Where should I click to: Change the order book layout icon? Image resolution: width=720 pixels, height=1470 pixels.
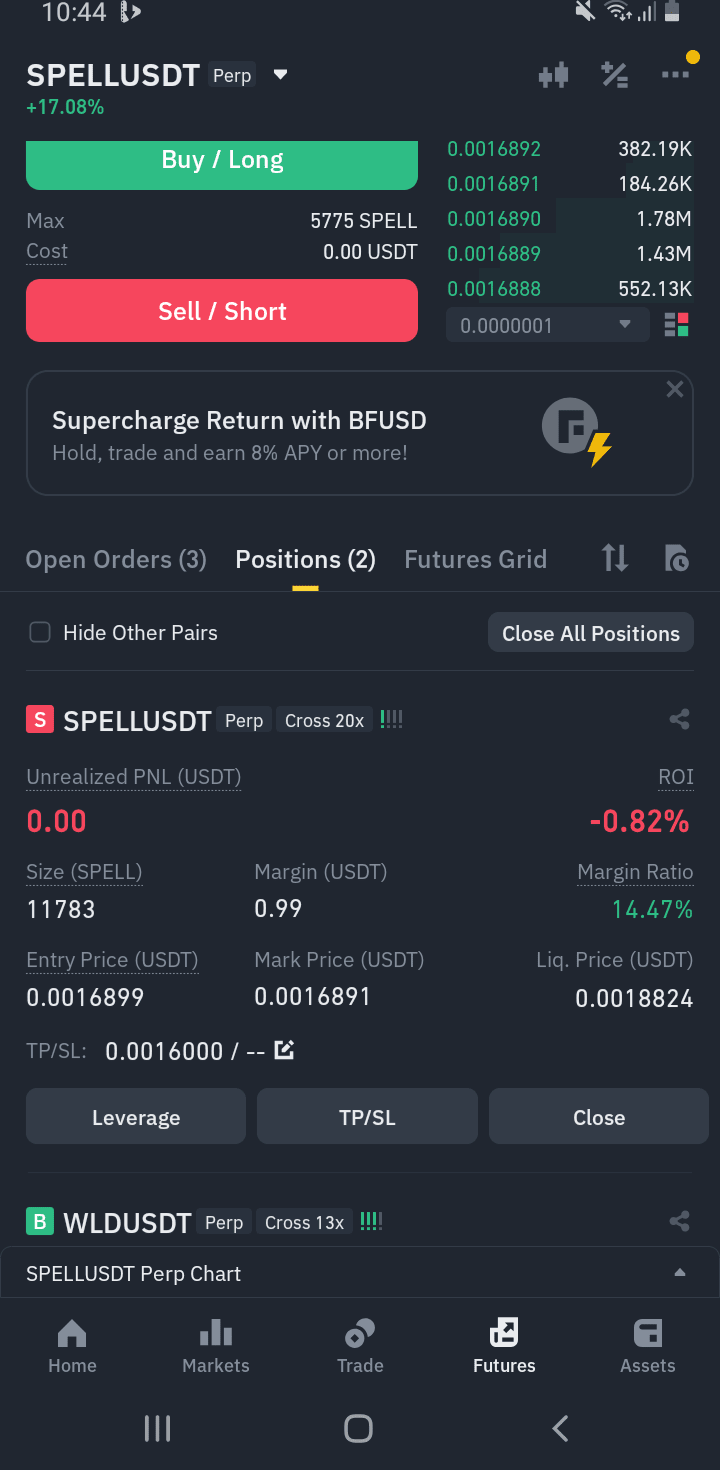pos(677,325)
